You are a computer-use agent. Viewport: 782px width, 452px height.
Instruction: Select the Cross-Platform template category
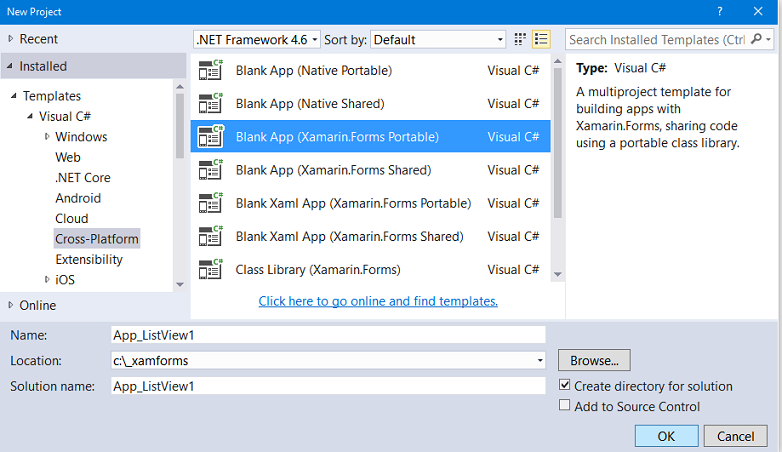point(97,239)
